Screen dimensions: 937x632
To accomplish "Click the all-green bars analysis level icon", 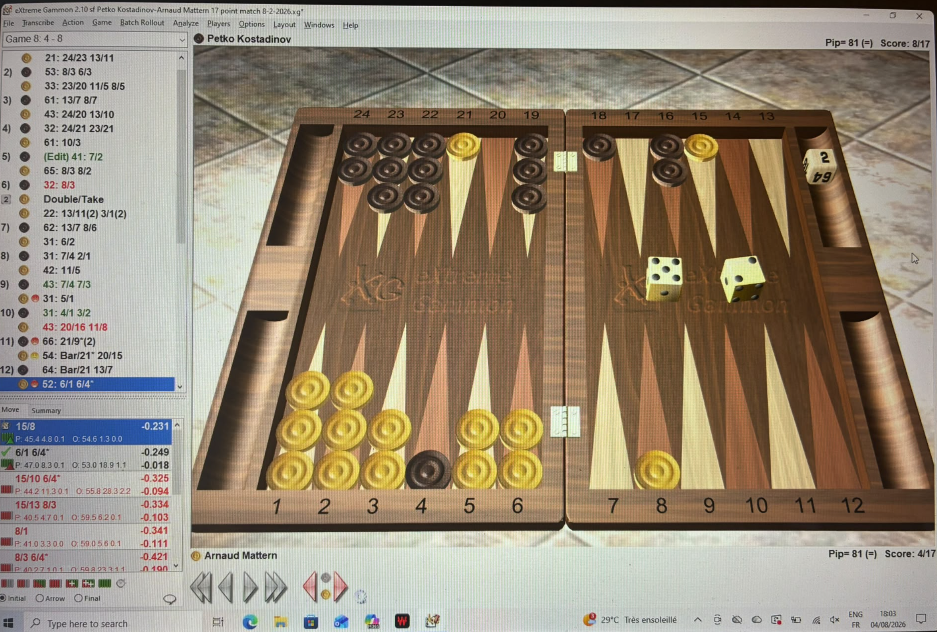I will click(x=104, y=583).
